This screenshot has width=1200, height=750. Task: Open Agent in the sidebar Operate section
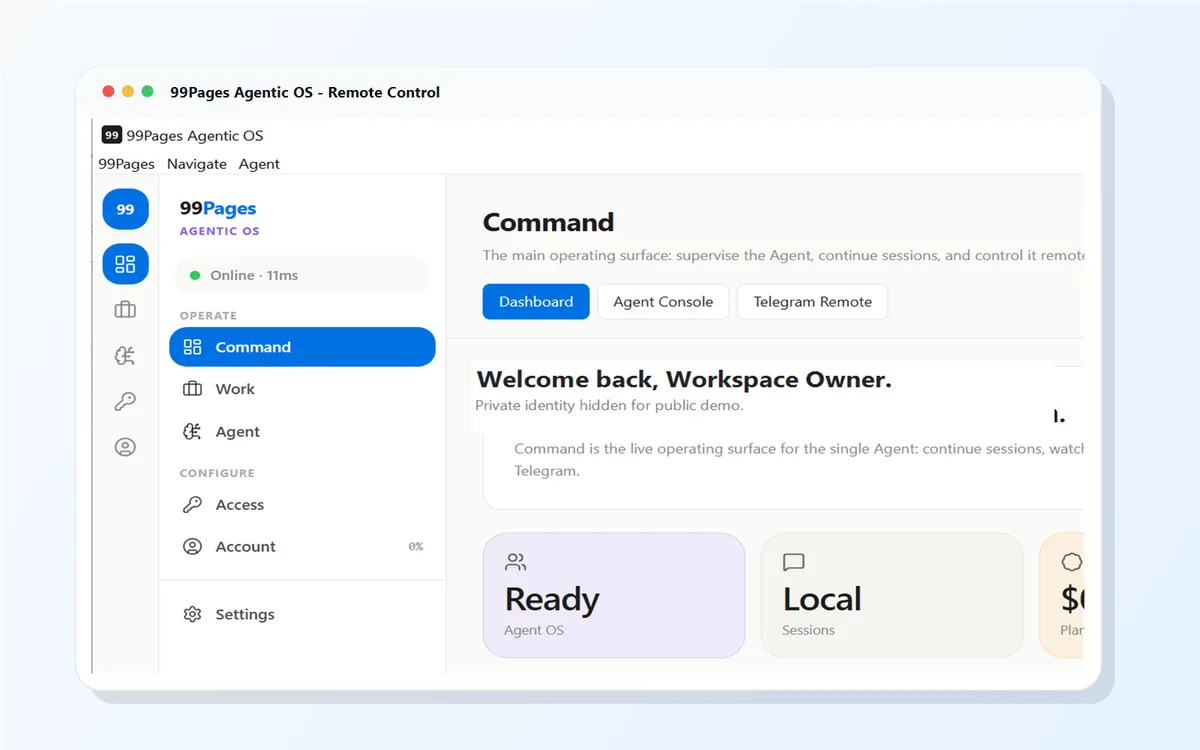302,432
